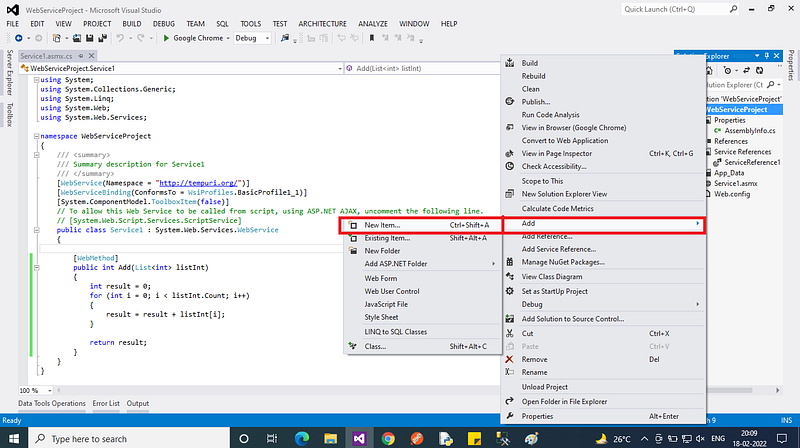800x448 pixels.
Task: Open the Toolbox side tab
Action: click(9, 114)
